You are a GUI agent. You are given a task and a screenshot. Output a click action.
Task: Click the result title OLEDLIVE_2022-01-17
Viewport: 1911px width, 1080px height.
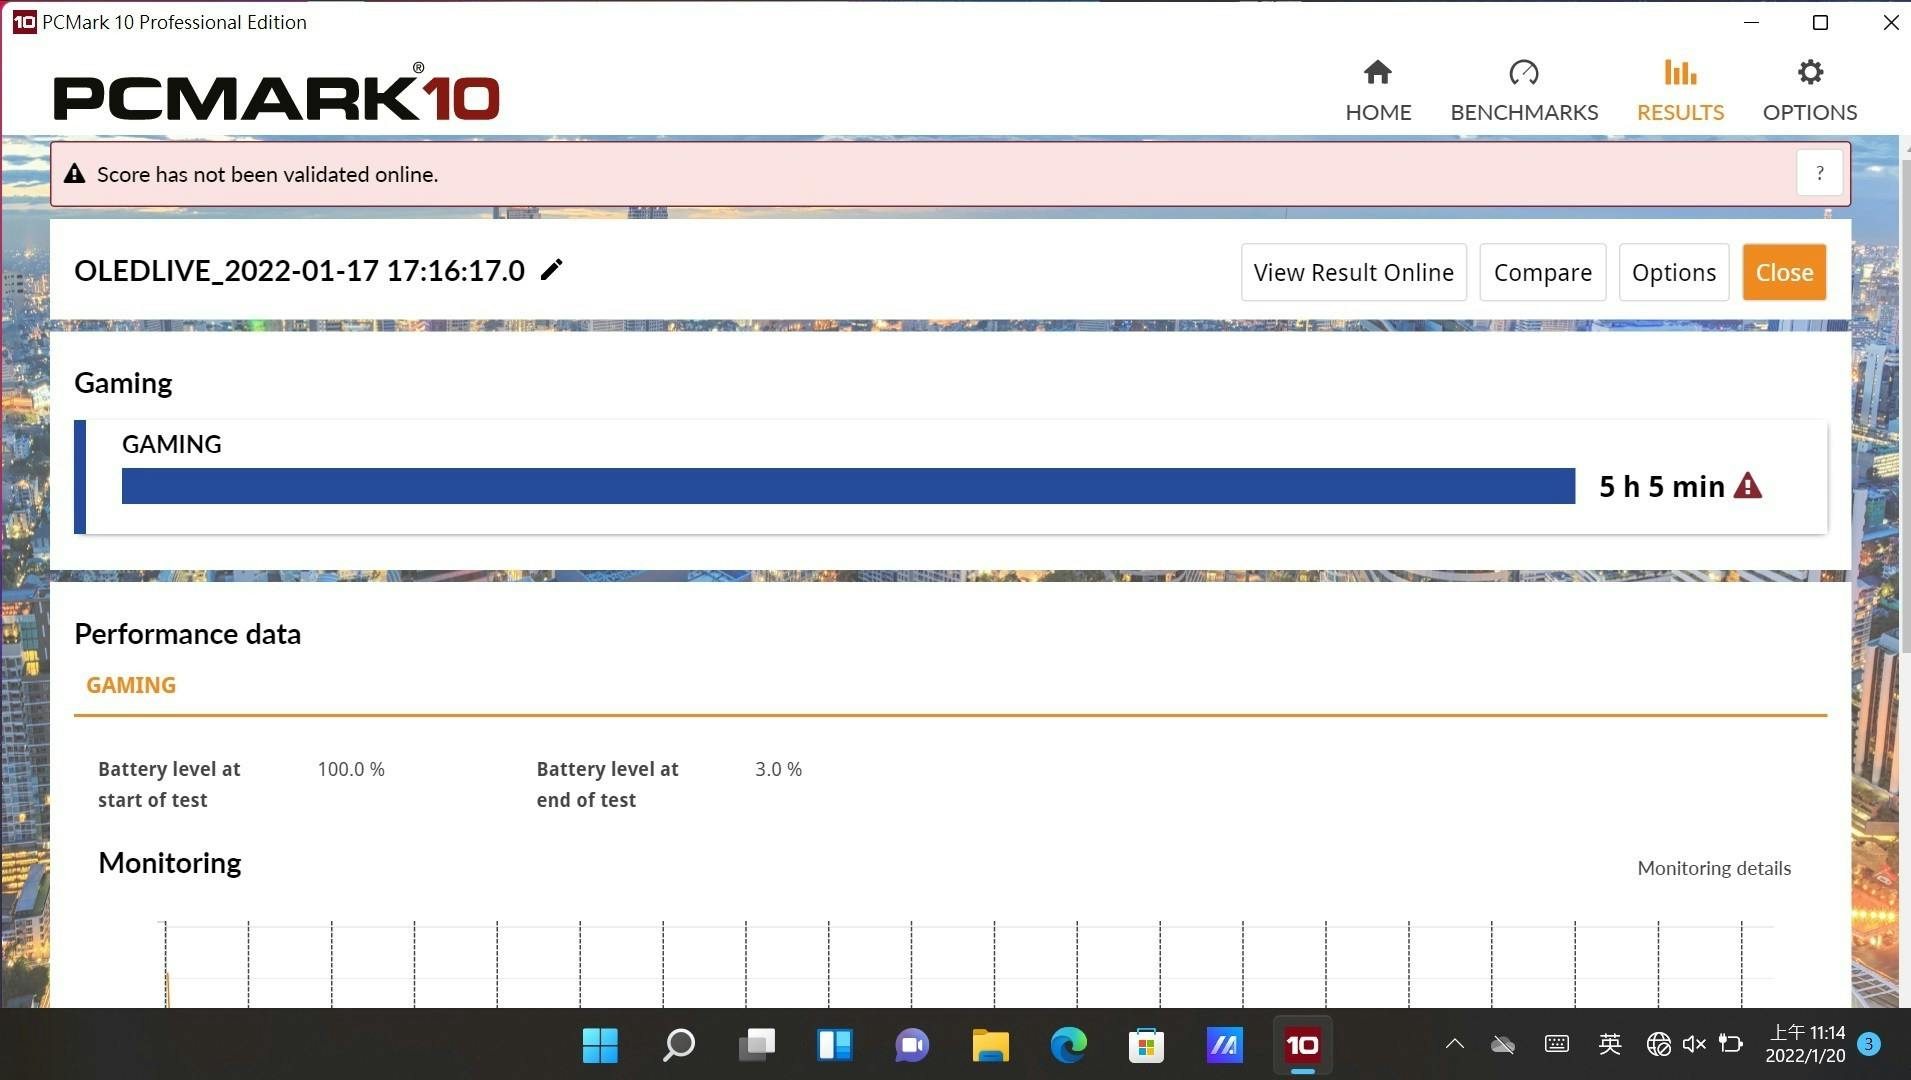[299, 270]
